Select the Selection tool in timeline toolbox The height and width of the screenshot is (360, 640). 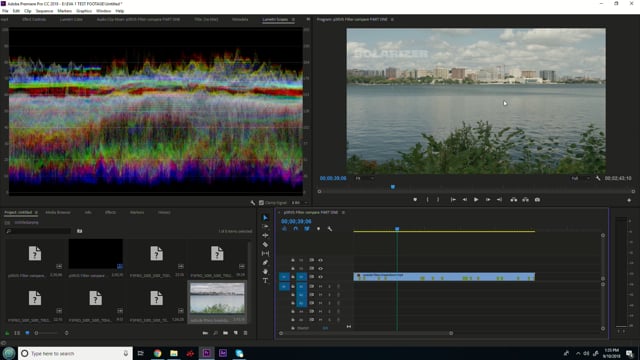click(265, 218)
